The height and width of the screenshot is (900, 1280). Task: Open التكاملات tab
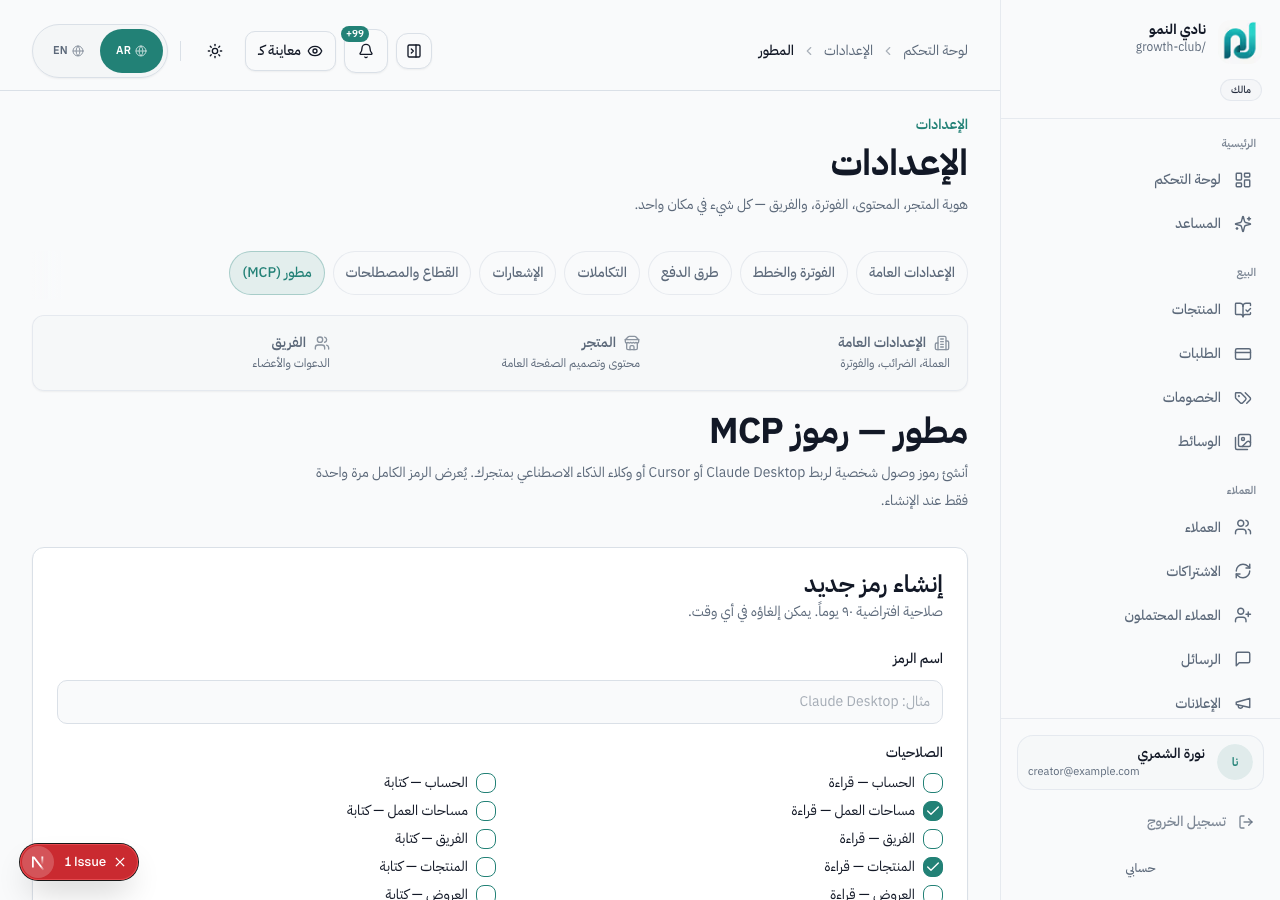[602, 273]
